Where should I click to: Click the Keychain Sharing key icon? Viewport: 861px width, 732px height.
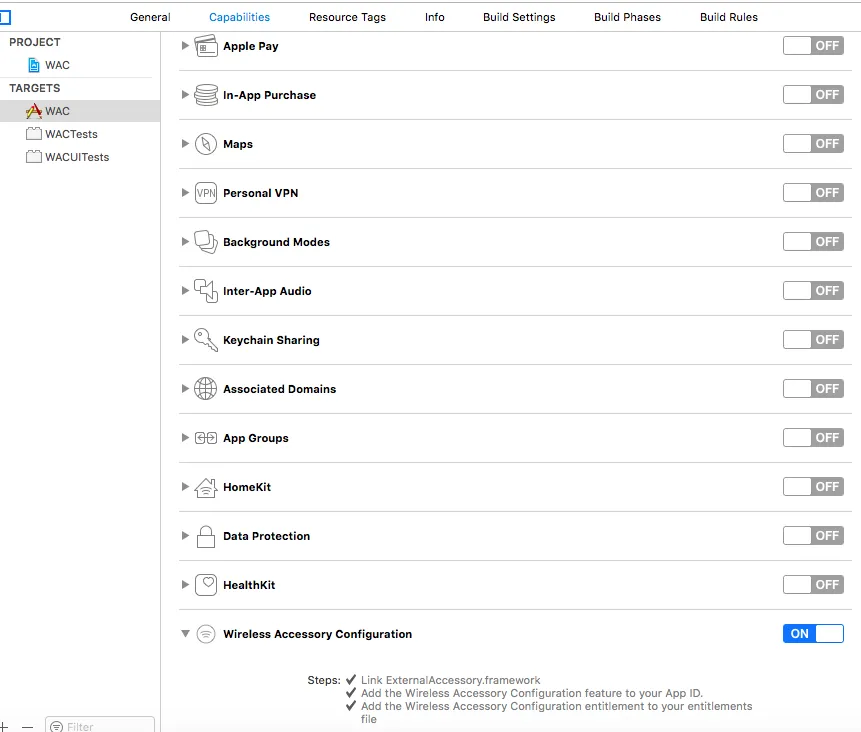[206, 340]
